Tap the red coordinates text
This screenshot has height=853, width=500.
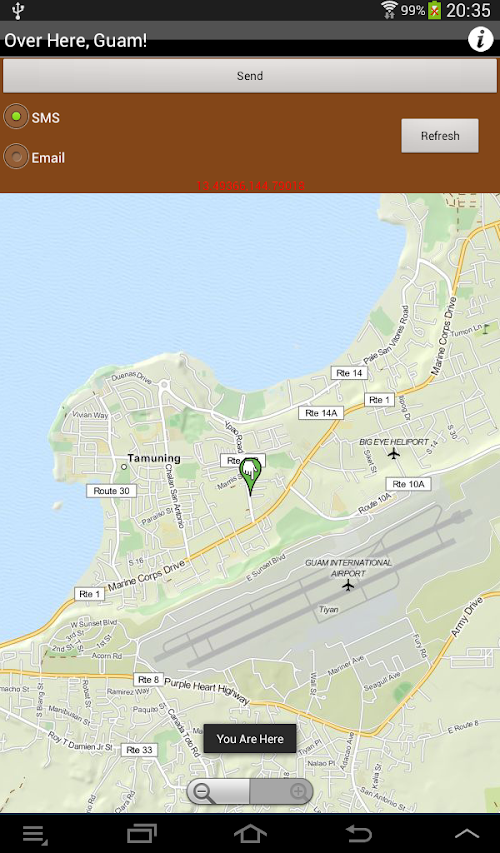[250, 186]
